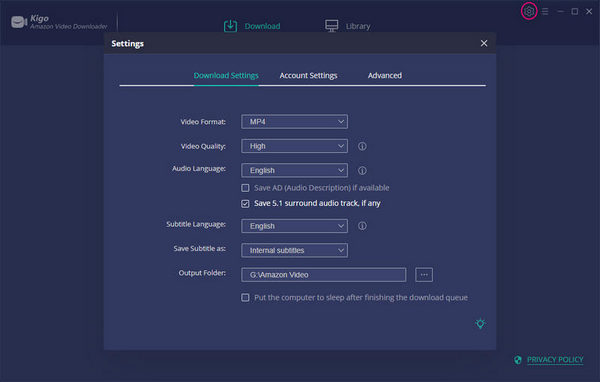The height and width of the screenshot is (382, 600).
Task: Enable put computer to sleep checkbox
Action: pos(245,297)
